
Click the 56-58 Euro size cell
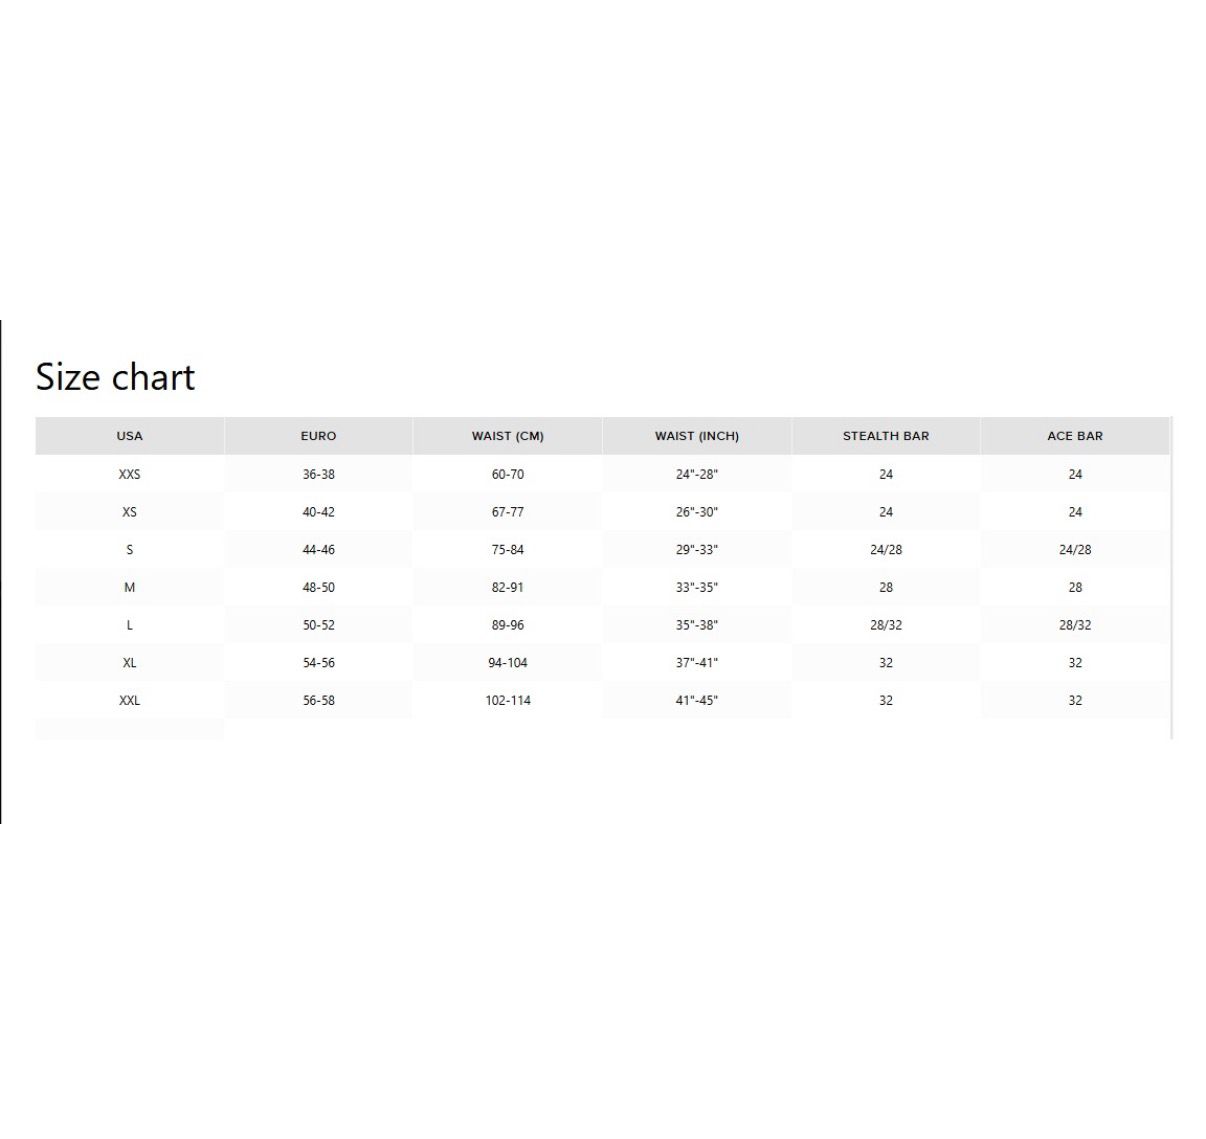click(318, 701)
